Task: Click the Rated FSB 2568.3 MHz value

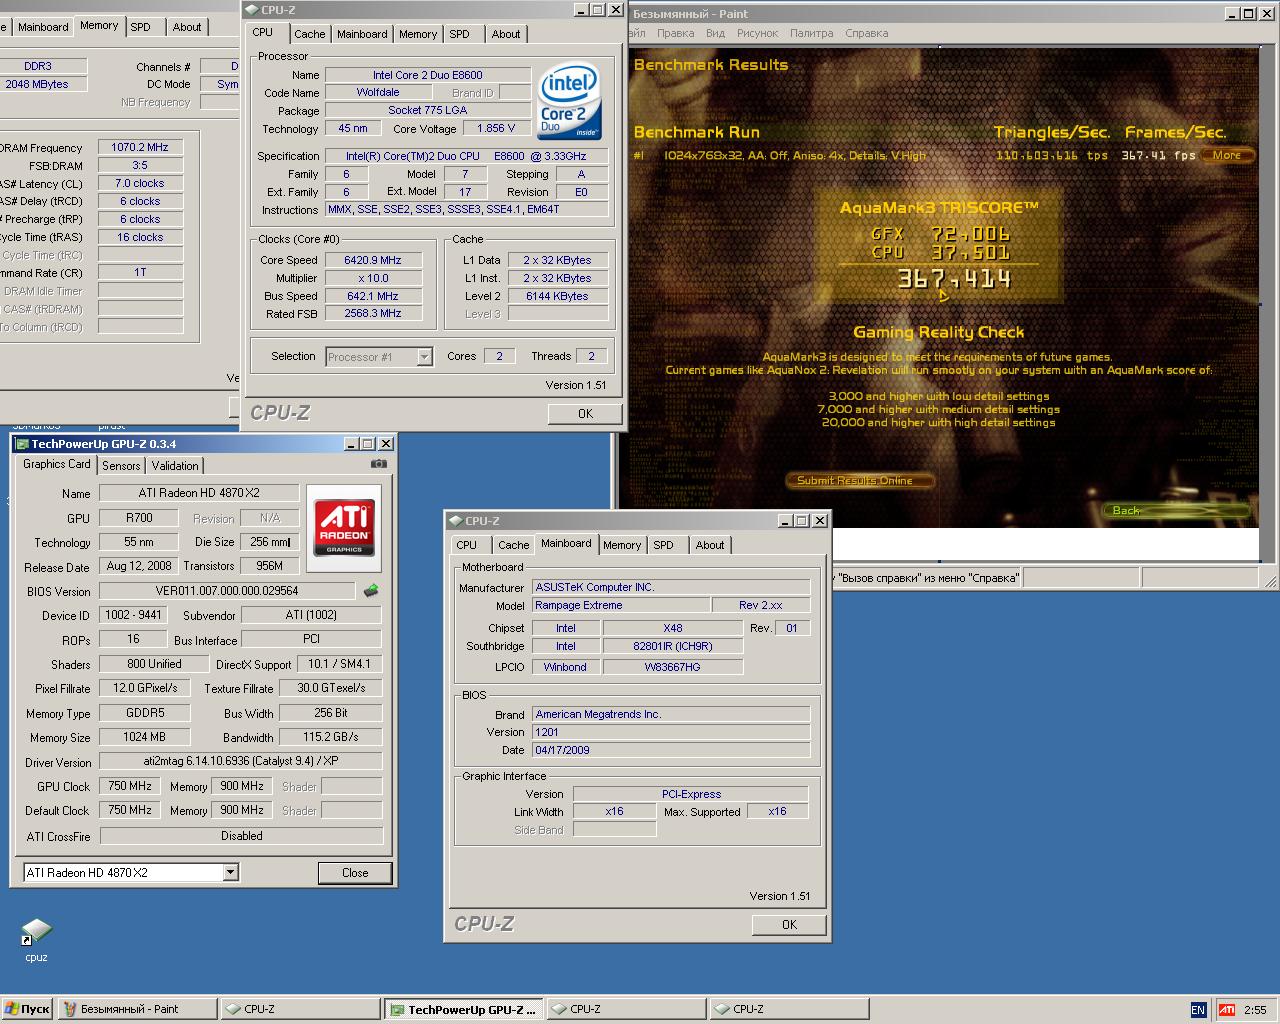Action: click(x=372, y=313)
